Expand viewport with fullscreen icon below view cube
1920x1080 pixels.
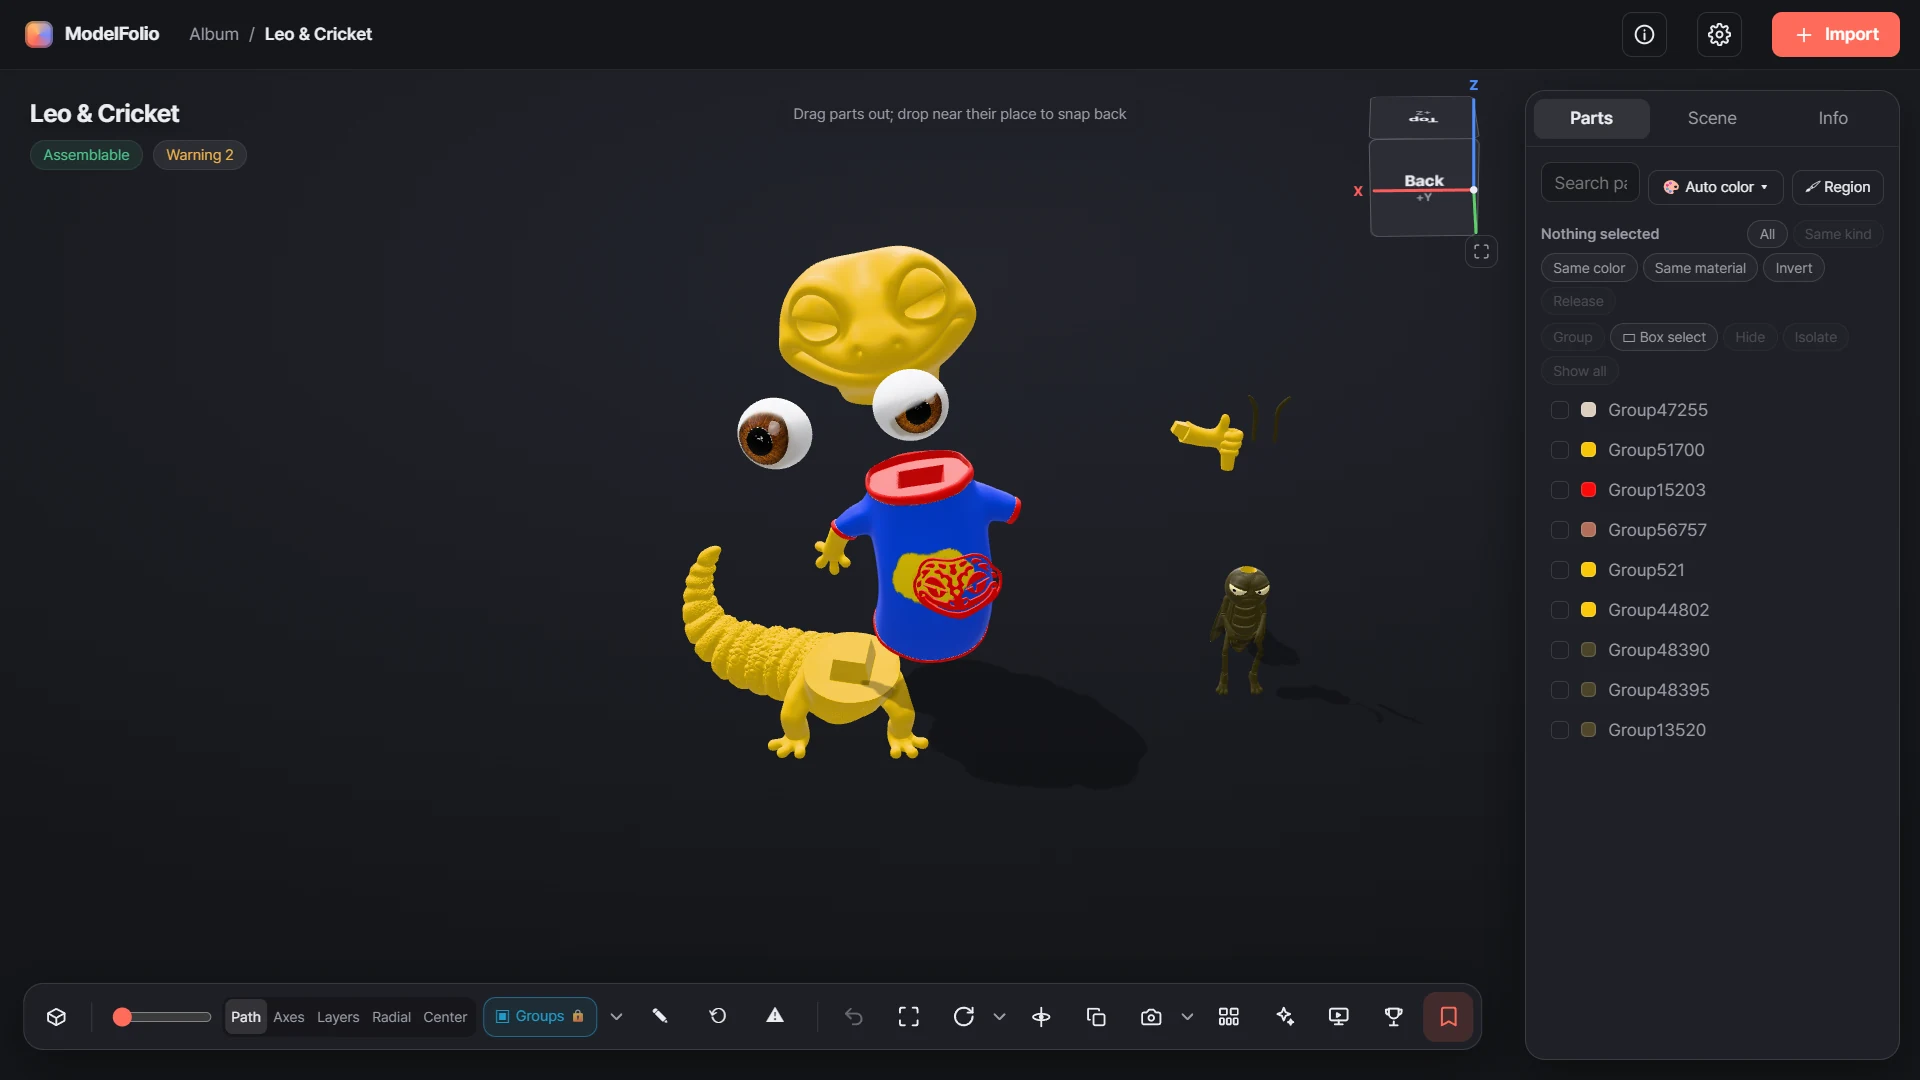point(1481,252)
